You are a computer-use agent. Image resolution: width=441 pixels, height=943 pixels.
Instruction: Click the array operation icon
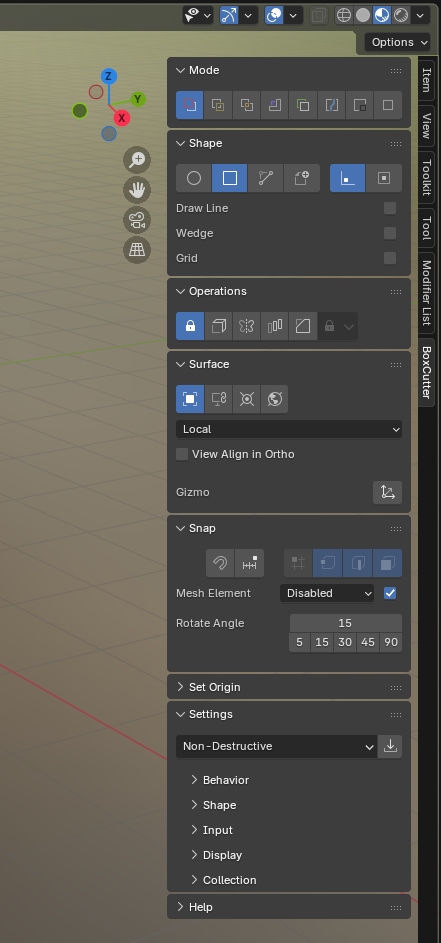point(275,326)
